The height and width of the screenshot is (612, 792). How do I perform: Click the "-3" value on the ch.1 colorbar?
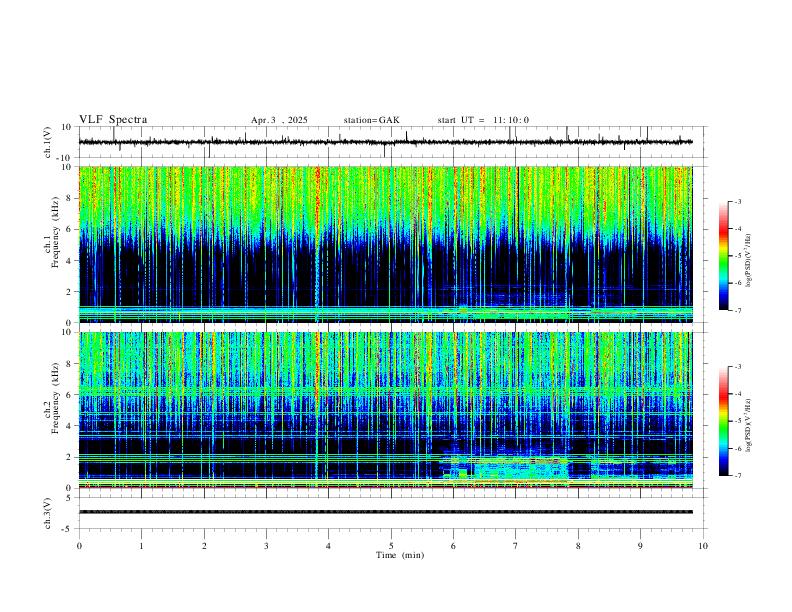[737, 201]
